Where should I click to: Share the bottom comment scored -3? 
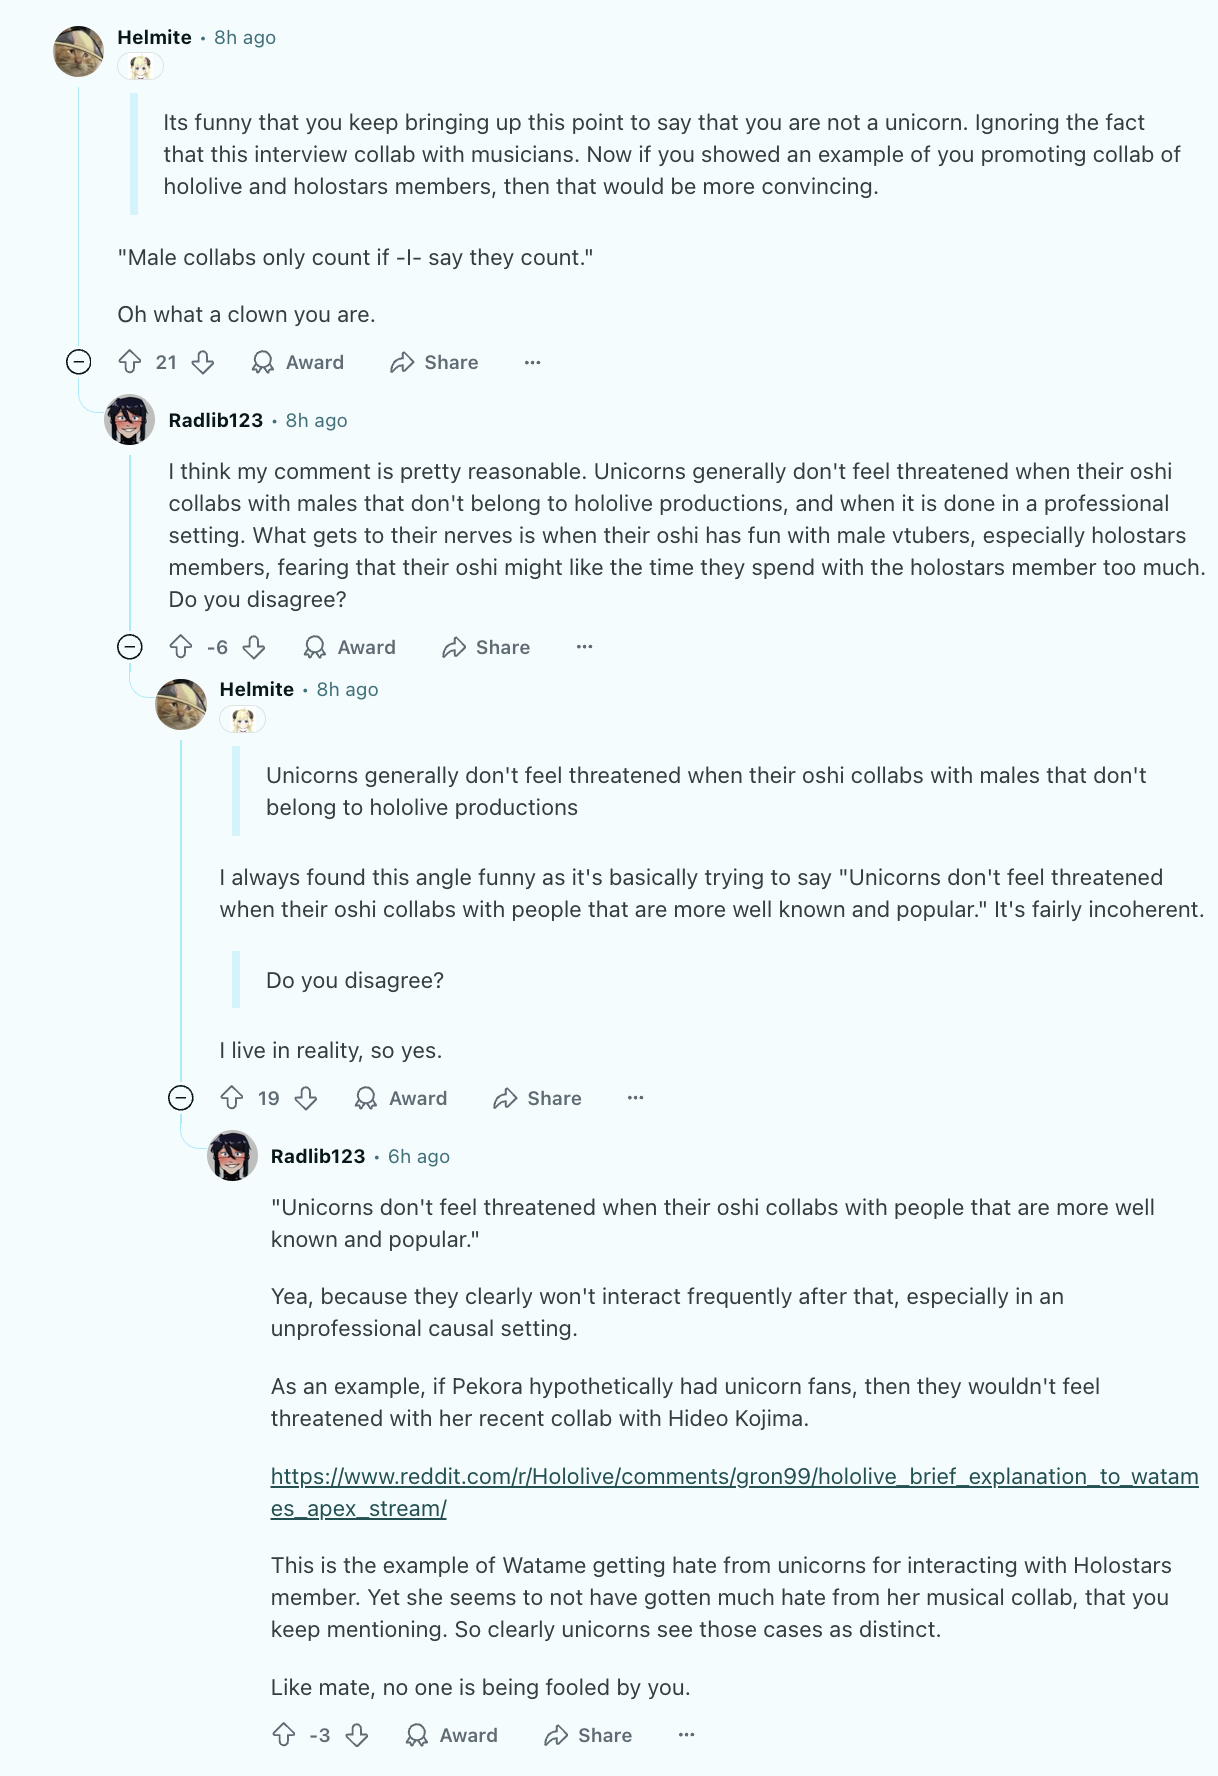tap(588, 1735)
